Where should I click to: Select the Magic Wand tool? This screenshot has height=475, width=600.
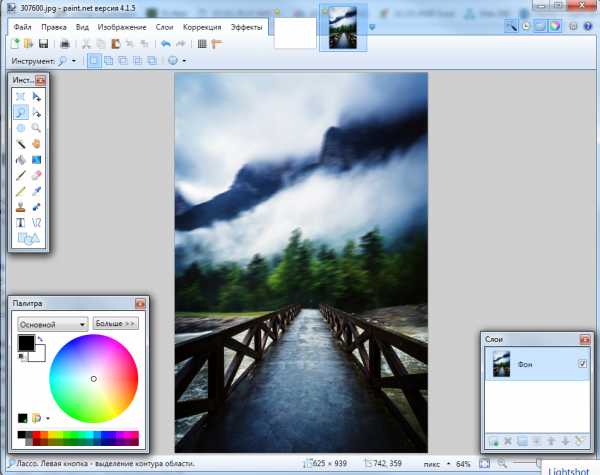click(x=21, y=143)
